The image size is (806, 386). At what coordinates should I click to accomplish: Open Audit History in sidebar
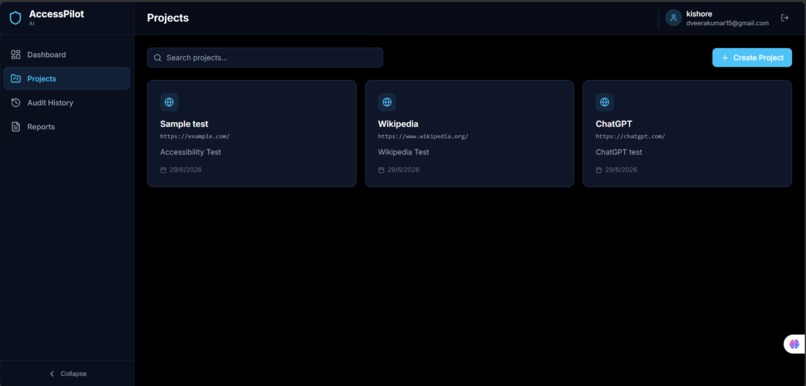[67, 103]
